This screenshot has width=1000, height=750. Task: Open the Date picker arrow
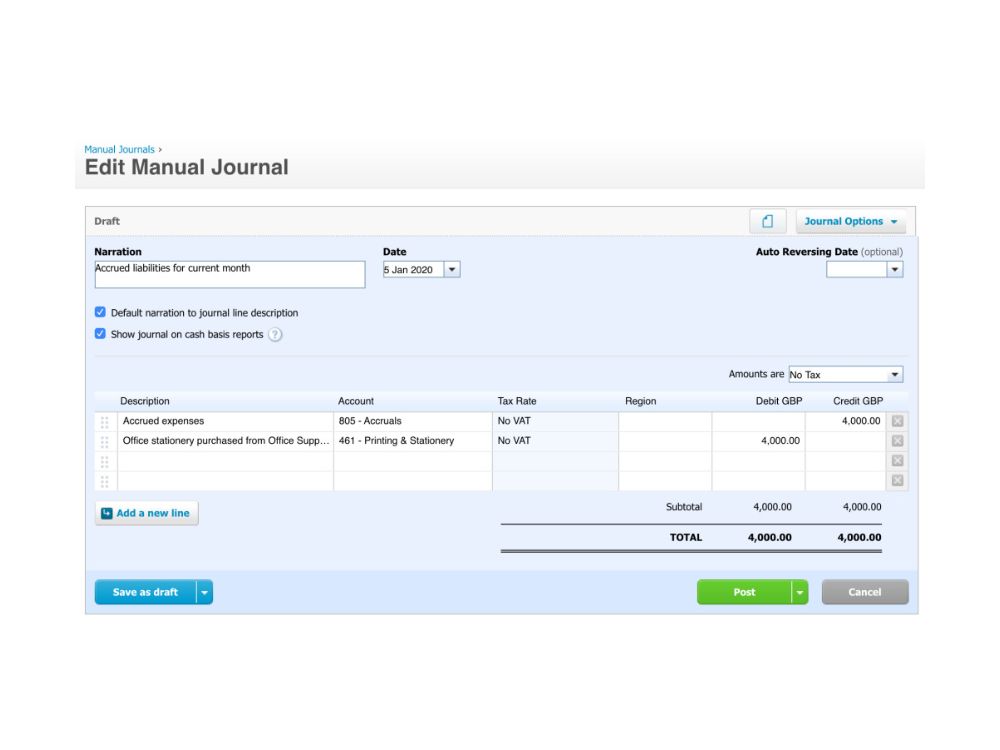tap(452, 269)
